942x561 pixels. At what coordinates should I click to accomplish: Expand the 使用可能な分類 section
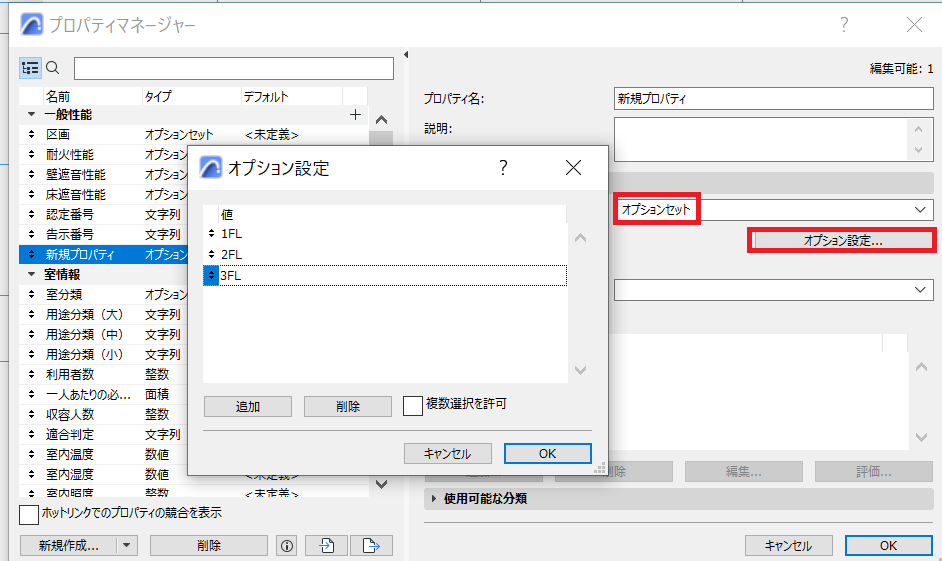pos(434,499)
